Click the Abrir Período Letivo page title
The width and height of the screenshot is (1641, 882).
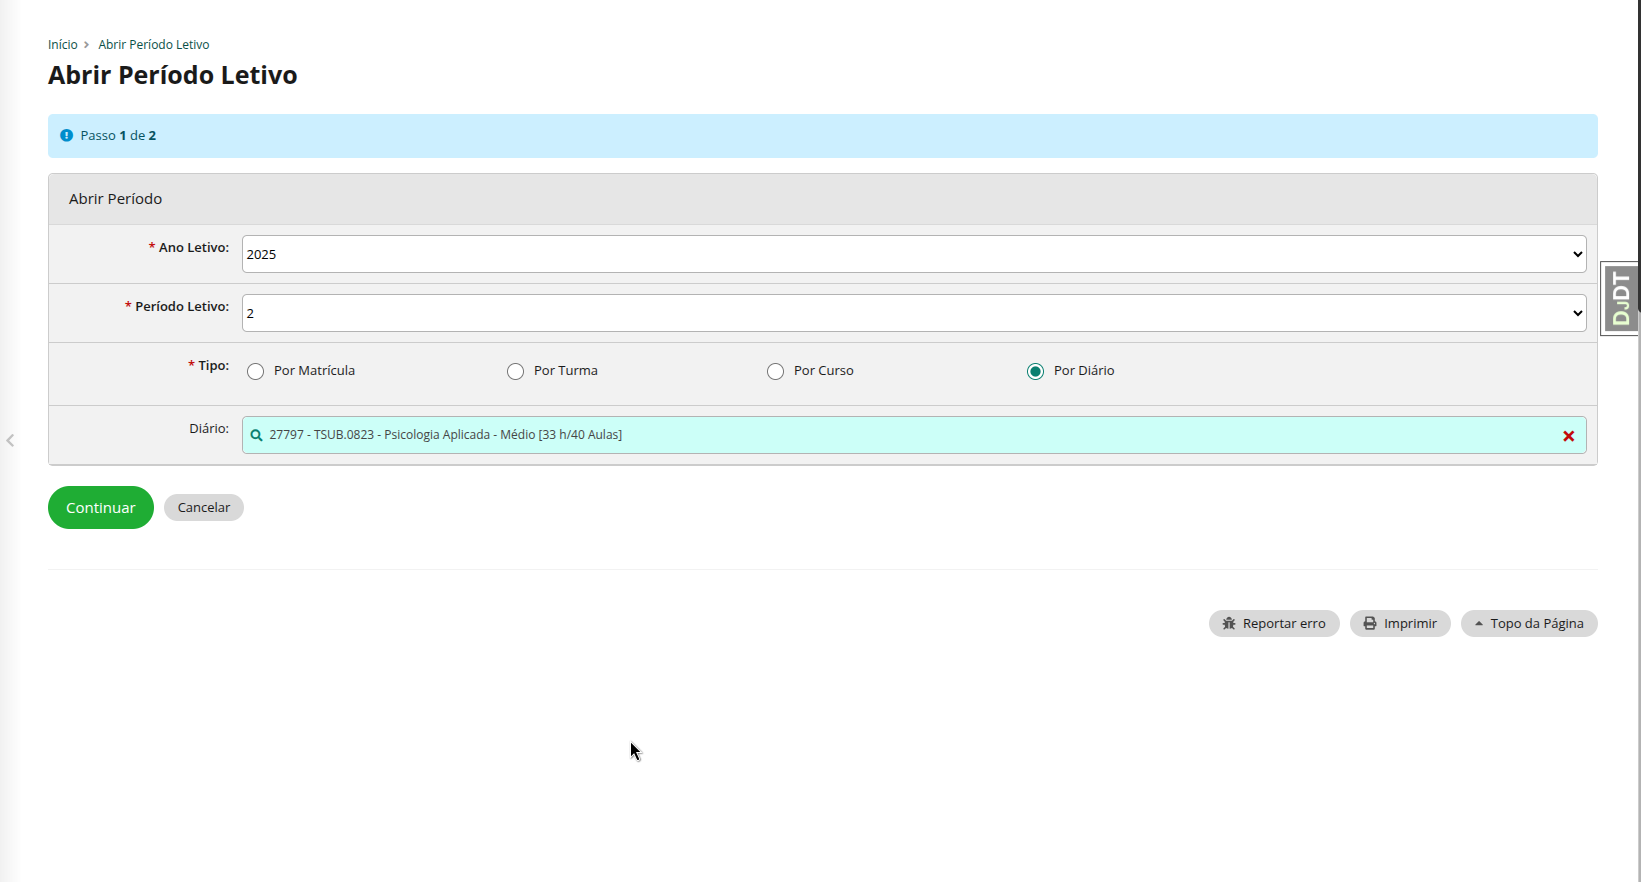[x=173, y=75]
